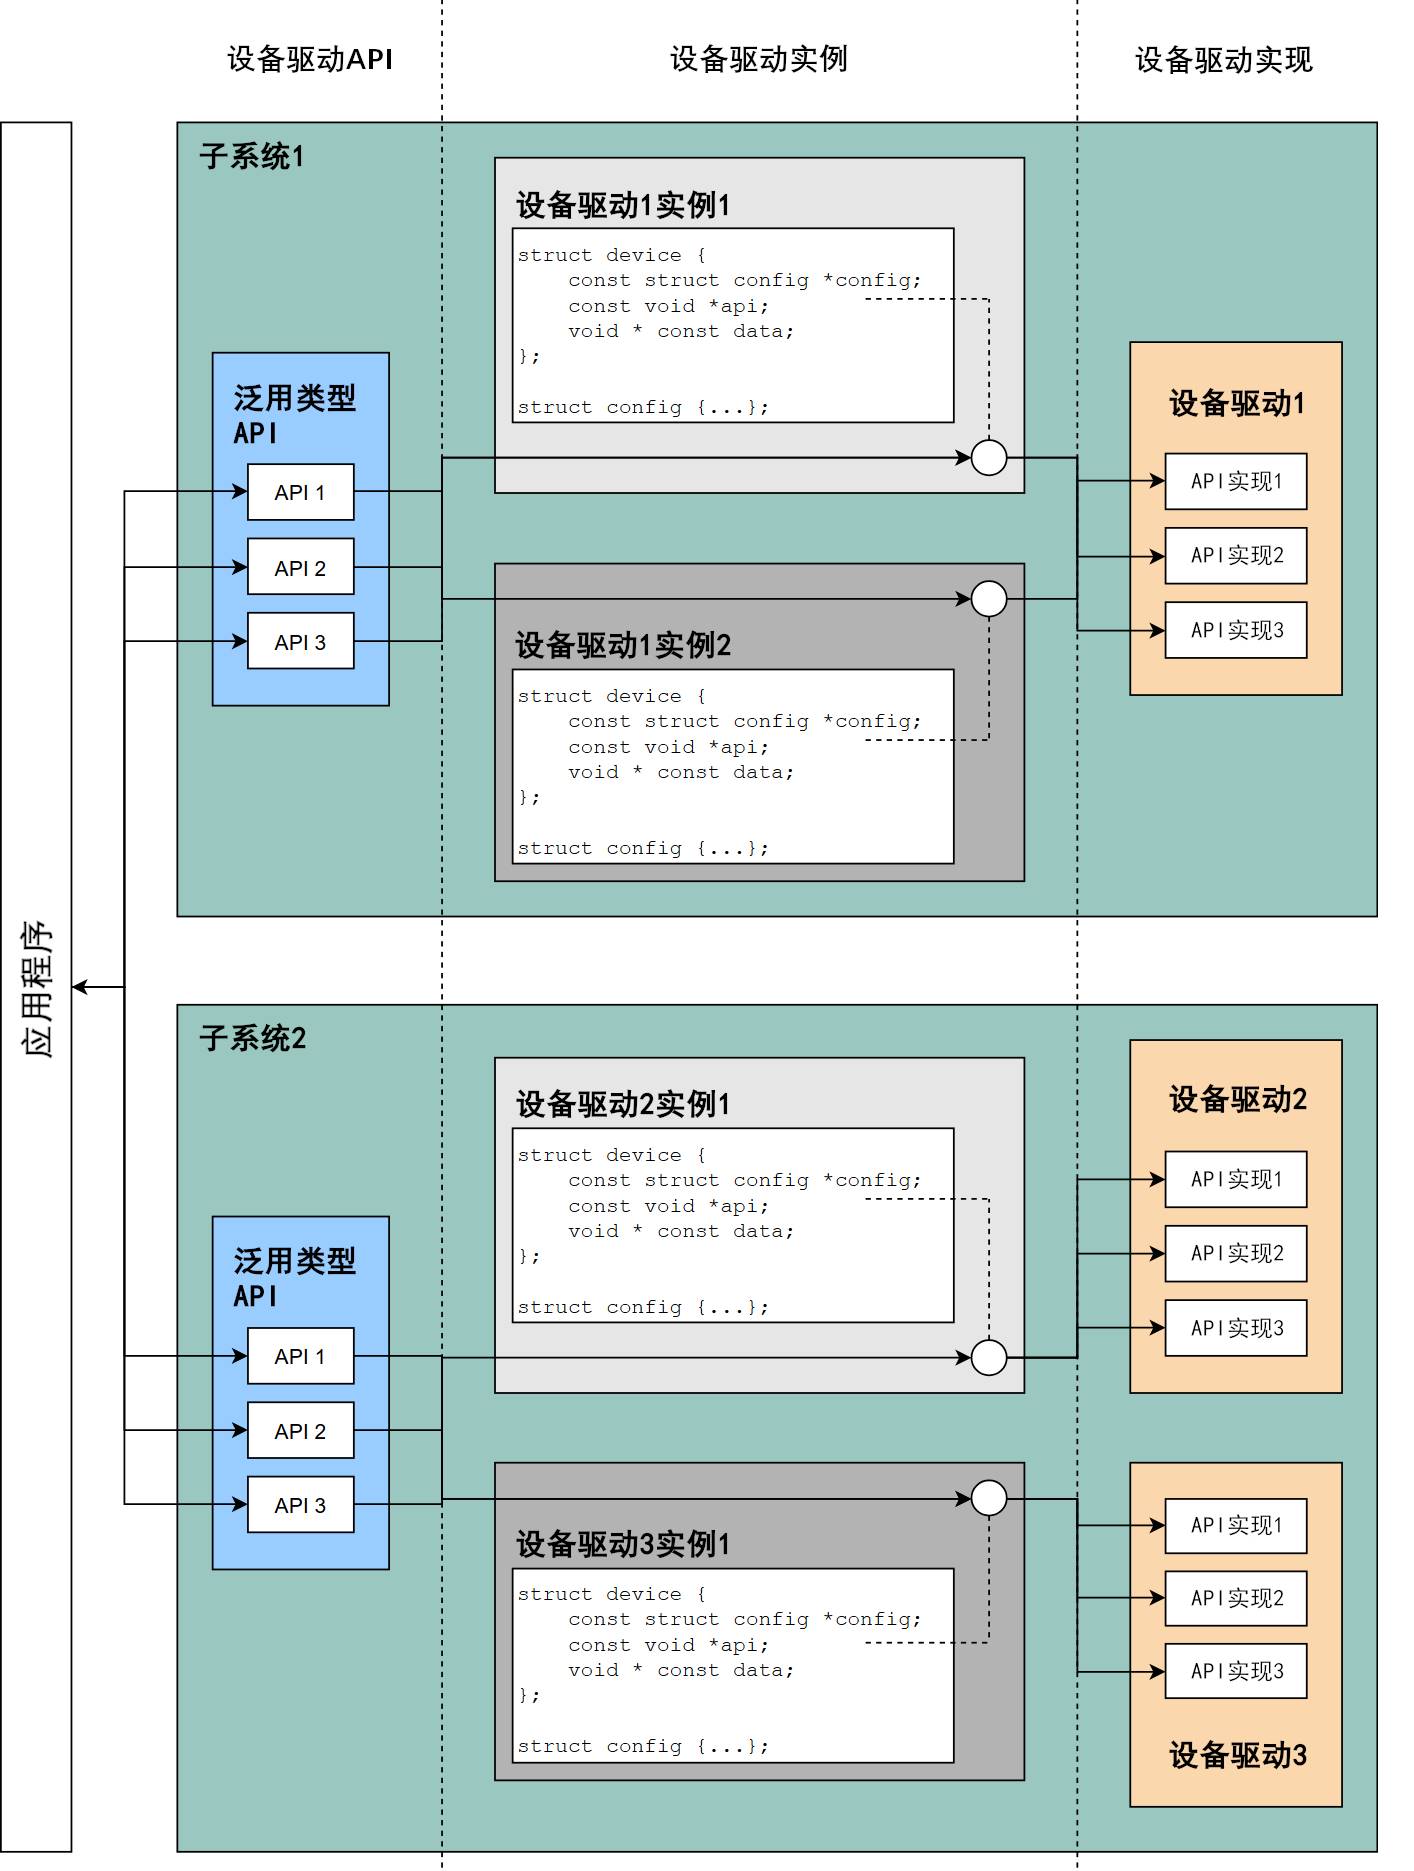This screenshot has width=1414, height=1871.
Task: Select API实现3 in the 设备驱动3 block
Action: click(x=1235, y=1671)
